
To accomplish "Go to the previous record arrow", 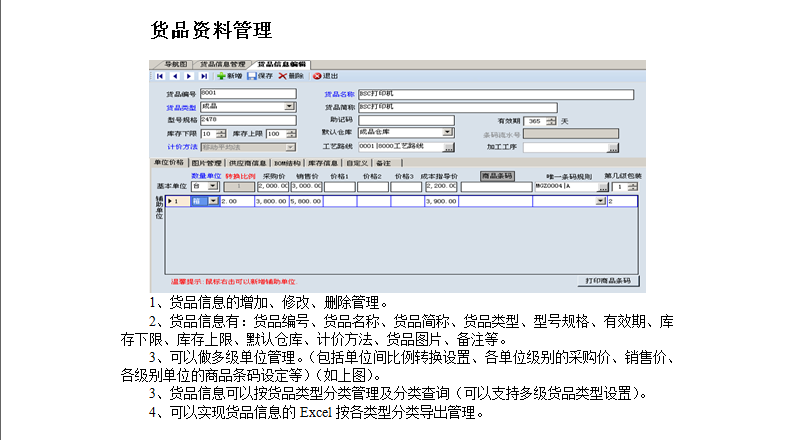I will [x=175, y=76].
